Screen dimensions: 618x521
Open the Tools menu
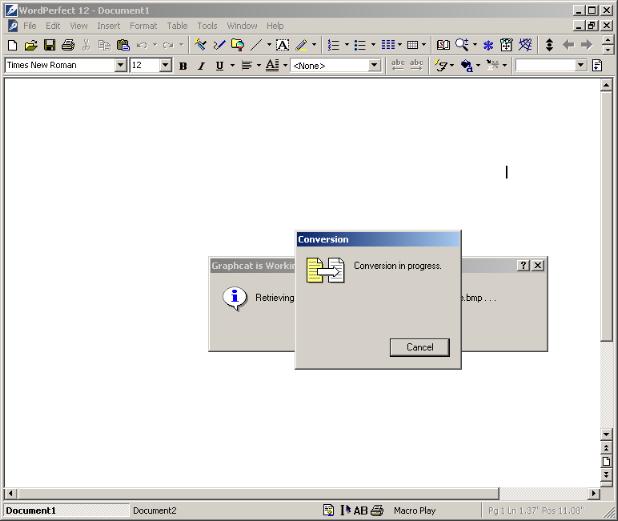click(207, 26)
